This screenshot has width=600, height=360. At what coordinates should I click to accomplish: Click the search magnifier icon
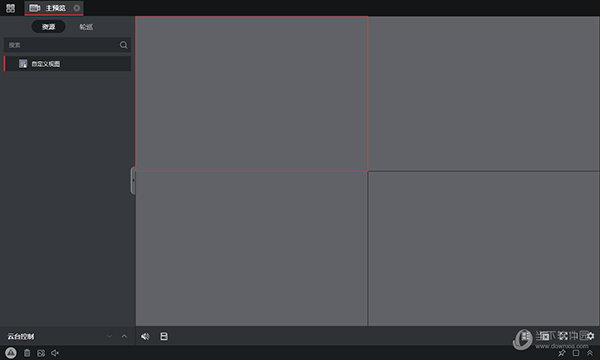(x=123, y=45)
